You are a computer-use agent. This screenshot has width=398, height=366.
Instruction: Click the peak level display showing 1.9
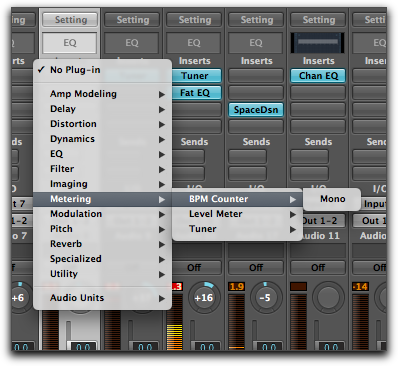237,286
